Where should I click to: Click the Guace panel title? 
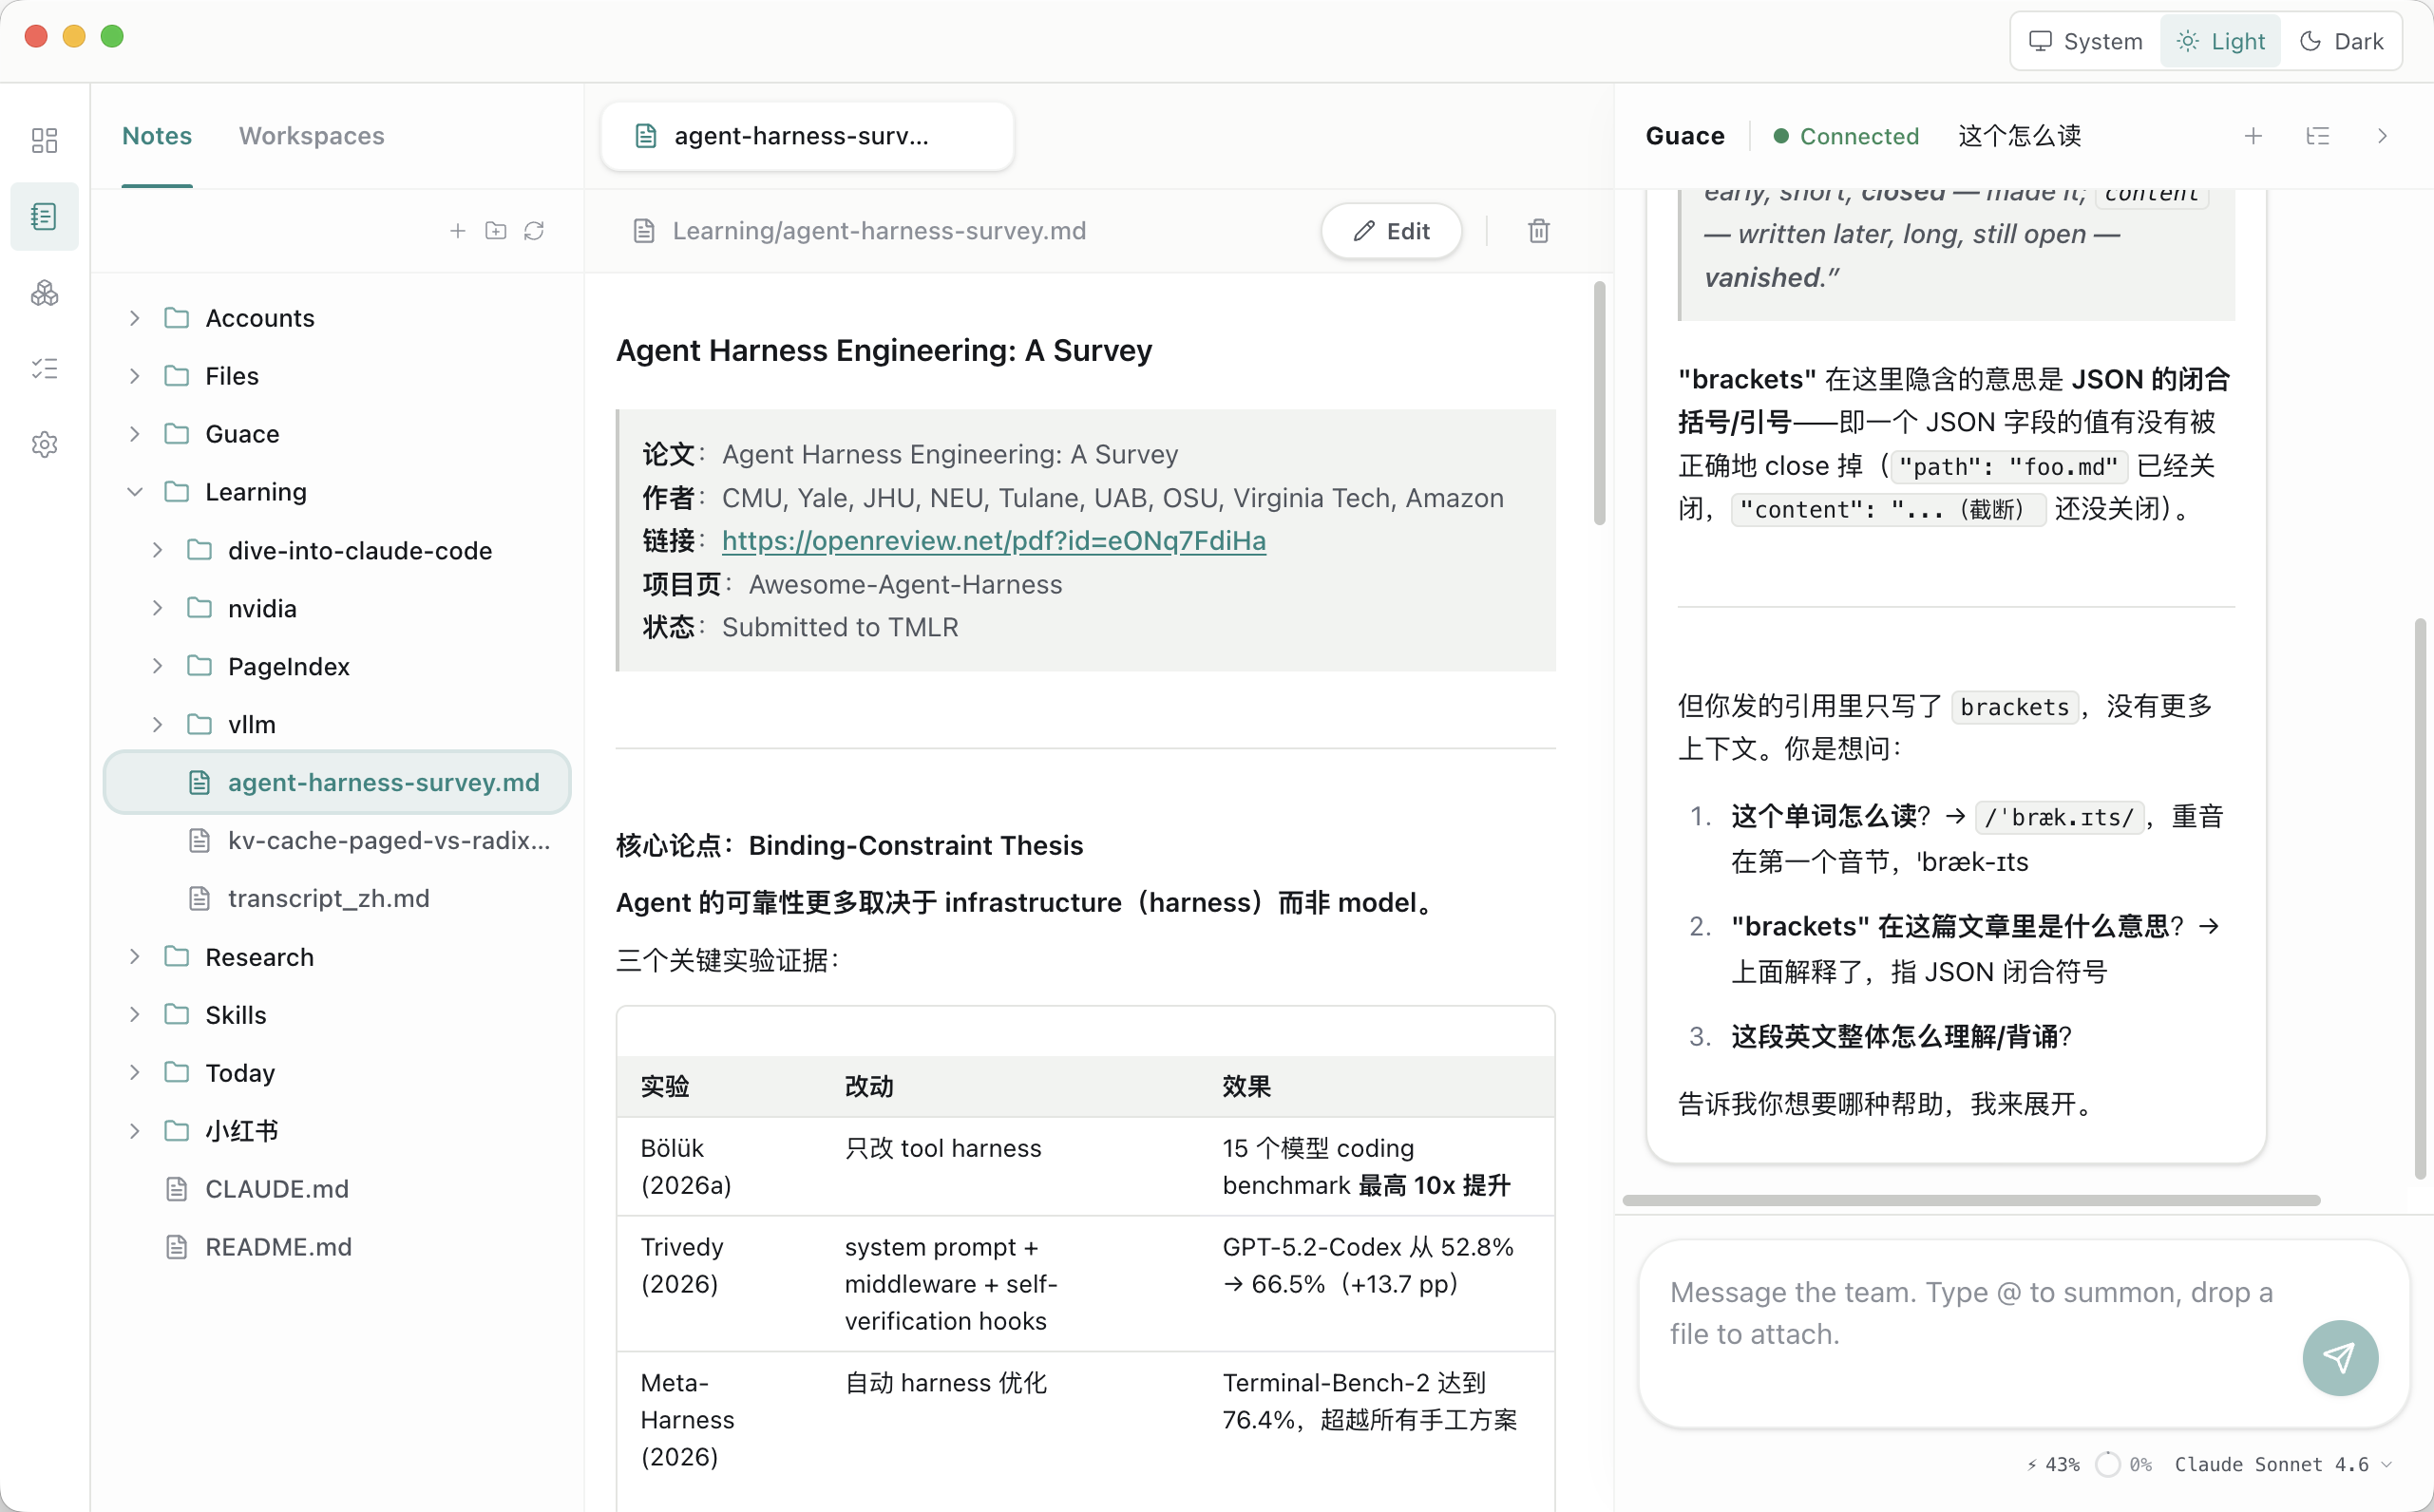click(1685, 136)
